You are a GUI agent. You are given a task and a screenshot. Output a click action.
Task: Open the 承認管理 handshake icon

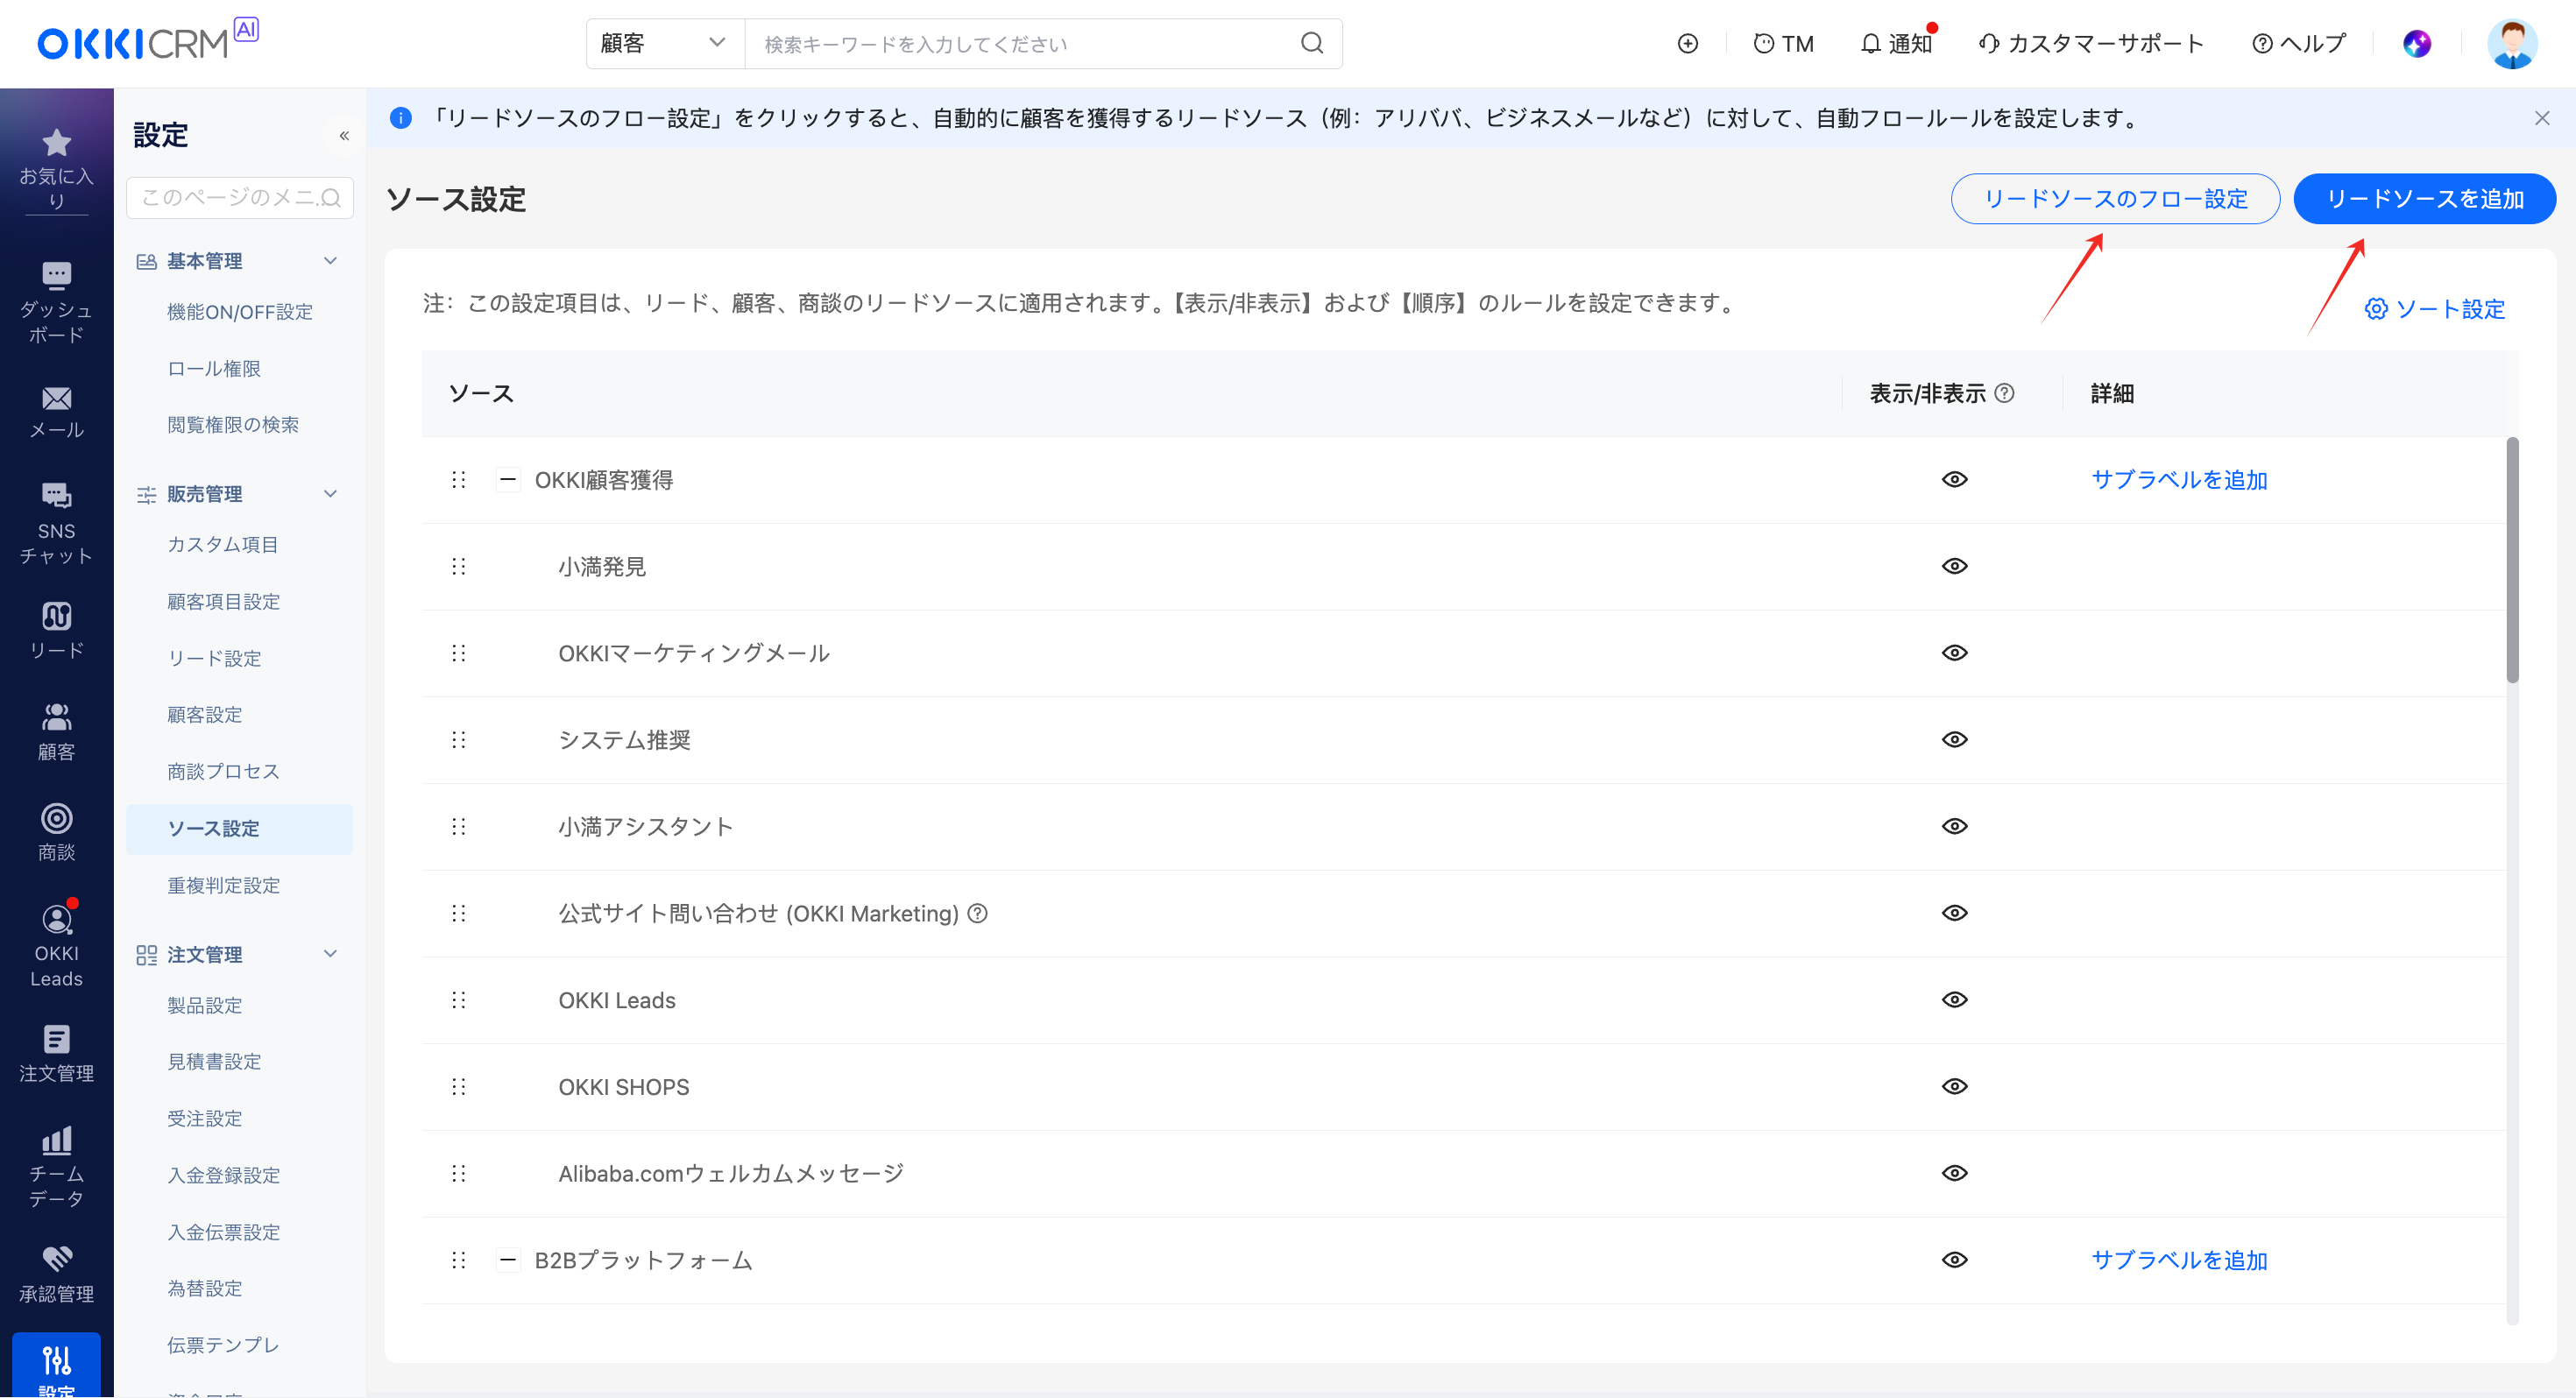(56, 1260)
